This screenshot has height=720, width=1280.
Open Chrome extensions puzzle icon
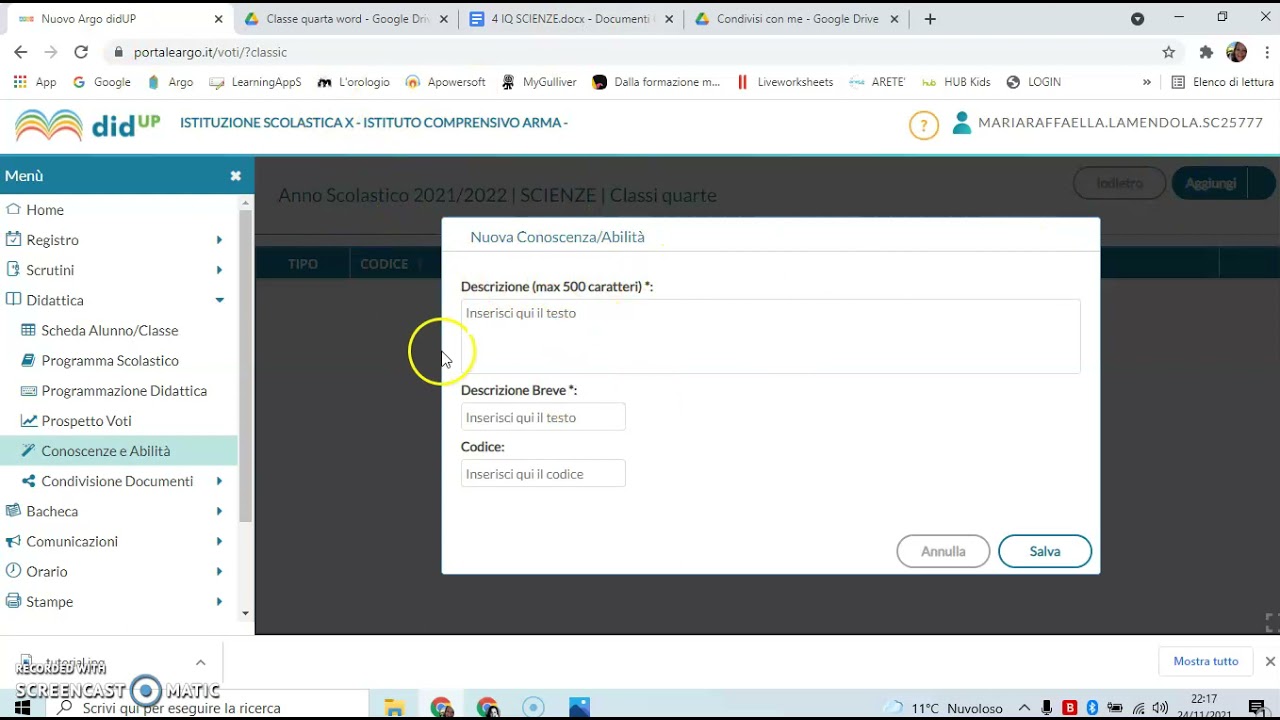tap(1206, 52)
